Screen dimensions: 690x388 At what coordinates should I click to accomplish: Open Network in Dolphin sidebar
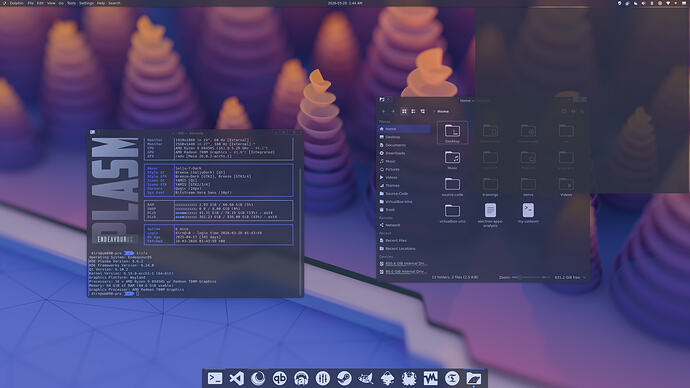tap(404, 225)
